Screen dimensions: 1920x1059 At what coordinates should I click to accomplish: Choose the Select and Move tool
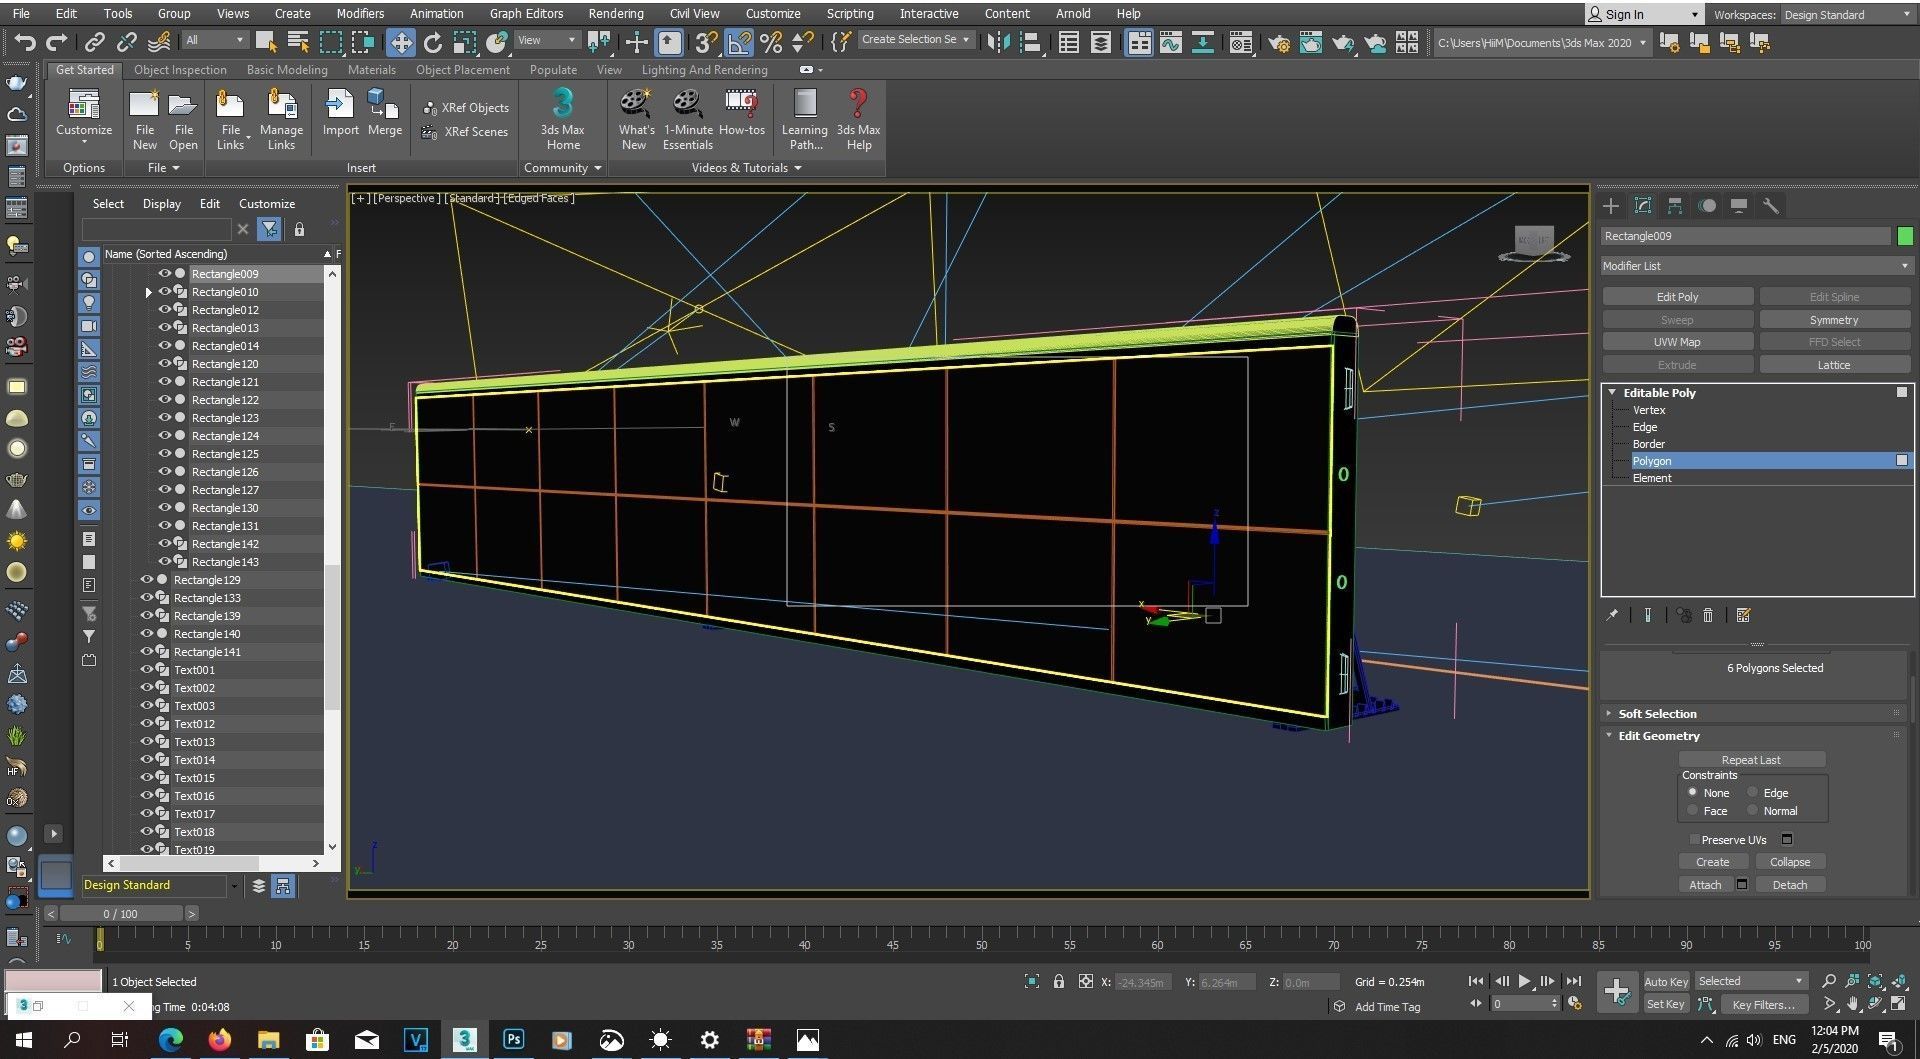click(401, 42)
